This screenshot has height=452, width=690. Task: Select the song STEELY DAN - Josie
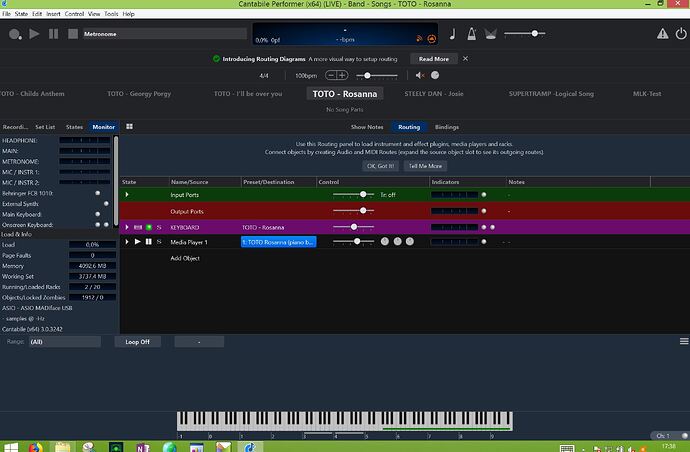click(x=433, y=94)
